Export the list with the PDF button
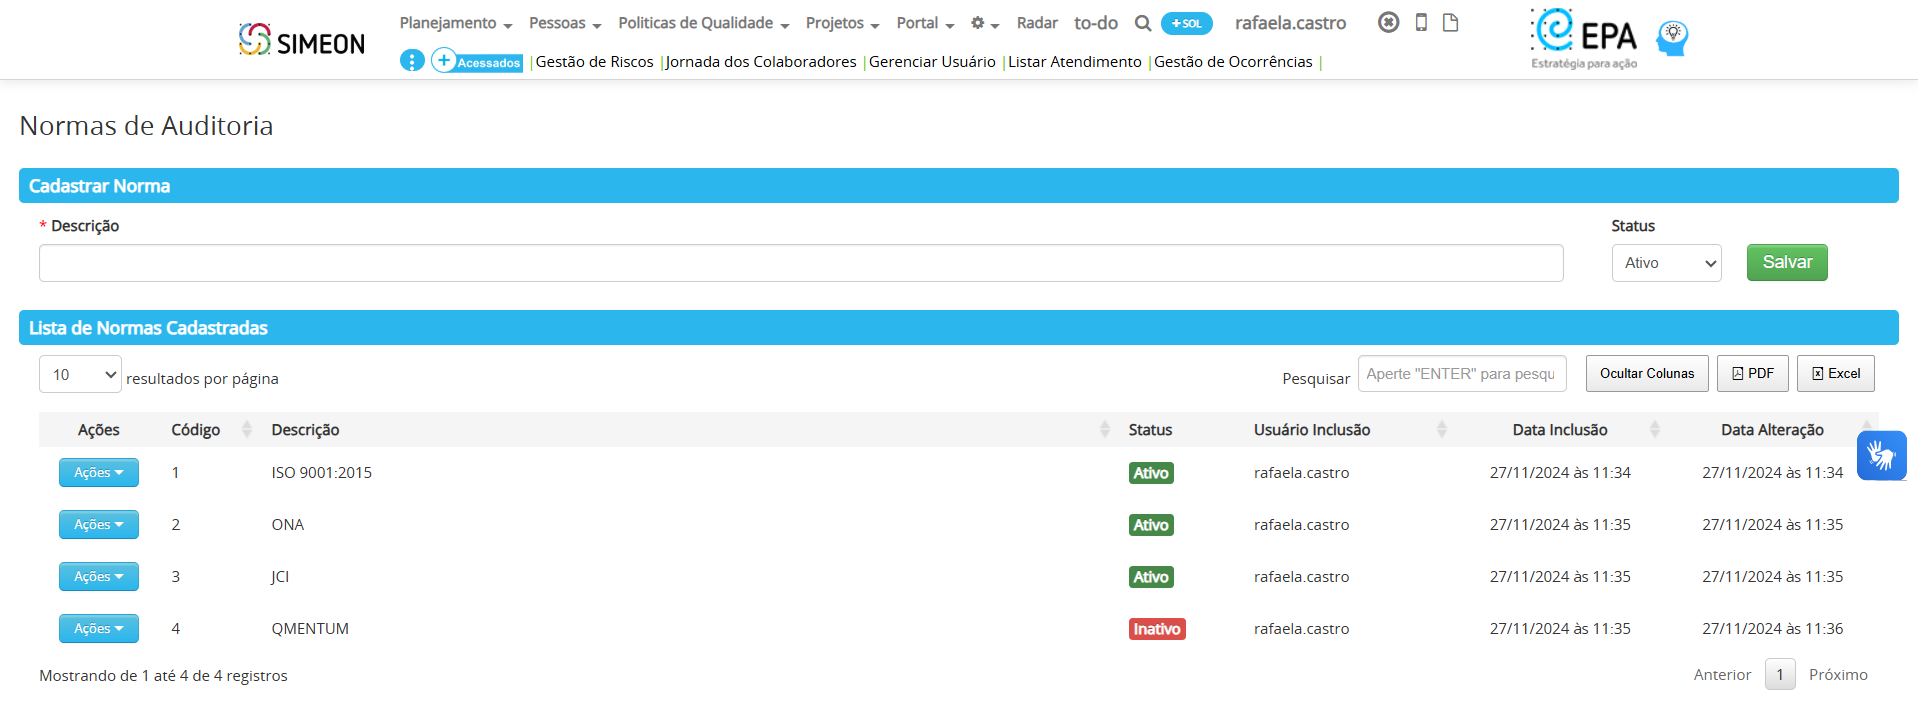This screenshot has height=701, width=1918. point(1752,374)
